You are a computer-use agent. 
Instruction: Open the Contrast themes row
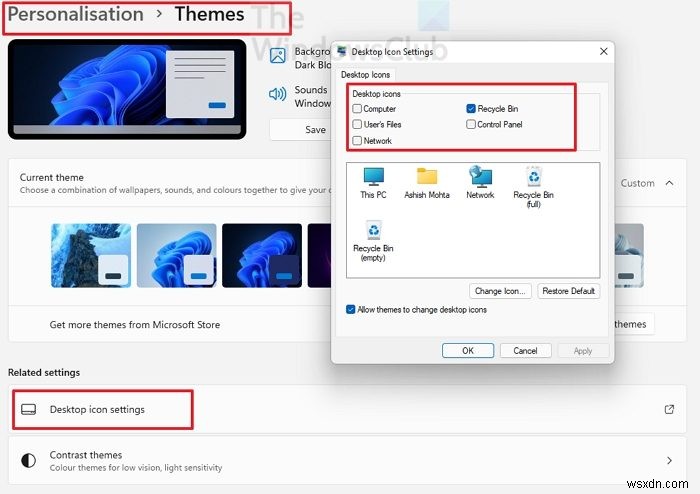[x=347, y=460]
